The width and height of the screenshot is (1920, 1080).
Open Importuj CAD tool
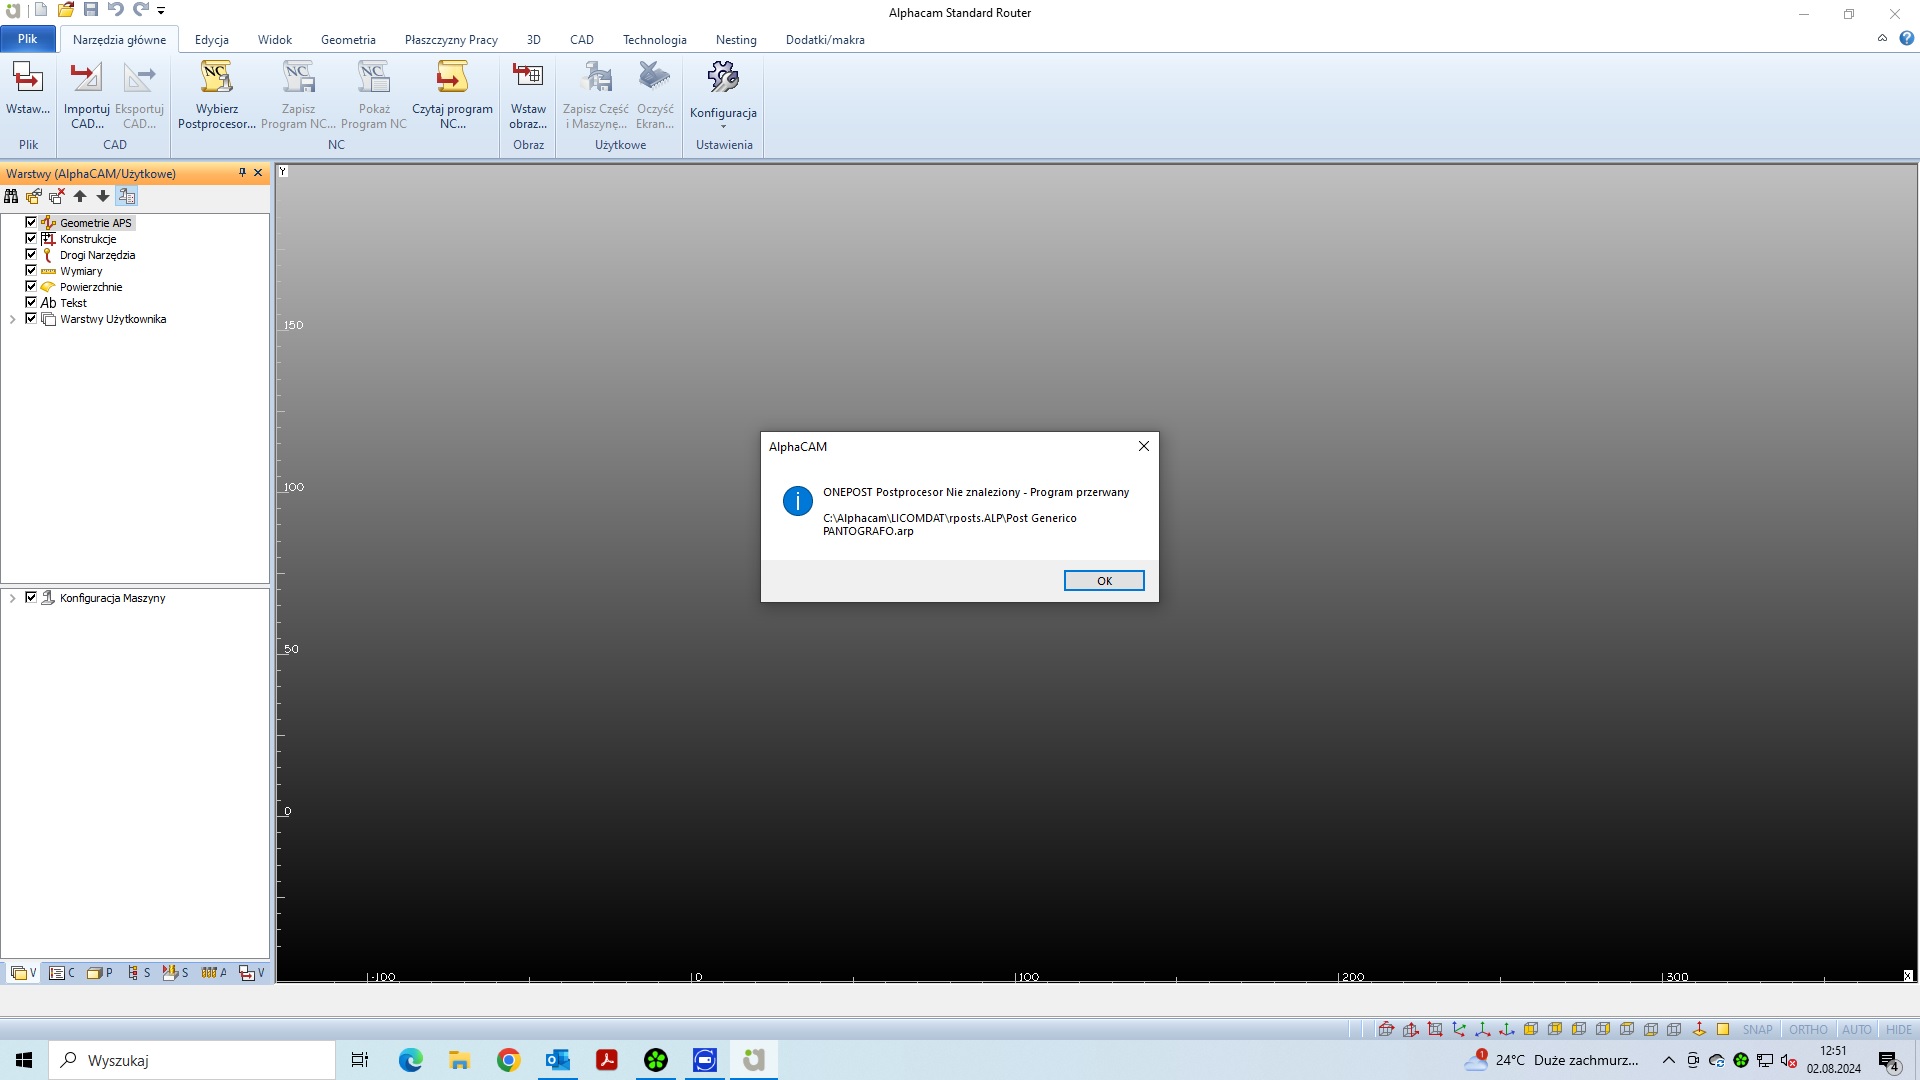(x=86, y=78)
